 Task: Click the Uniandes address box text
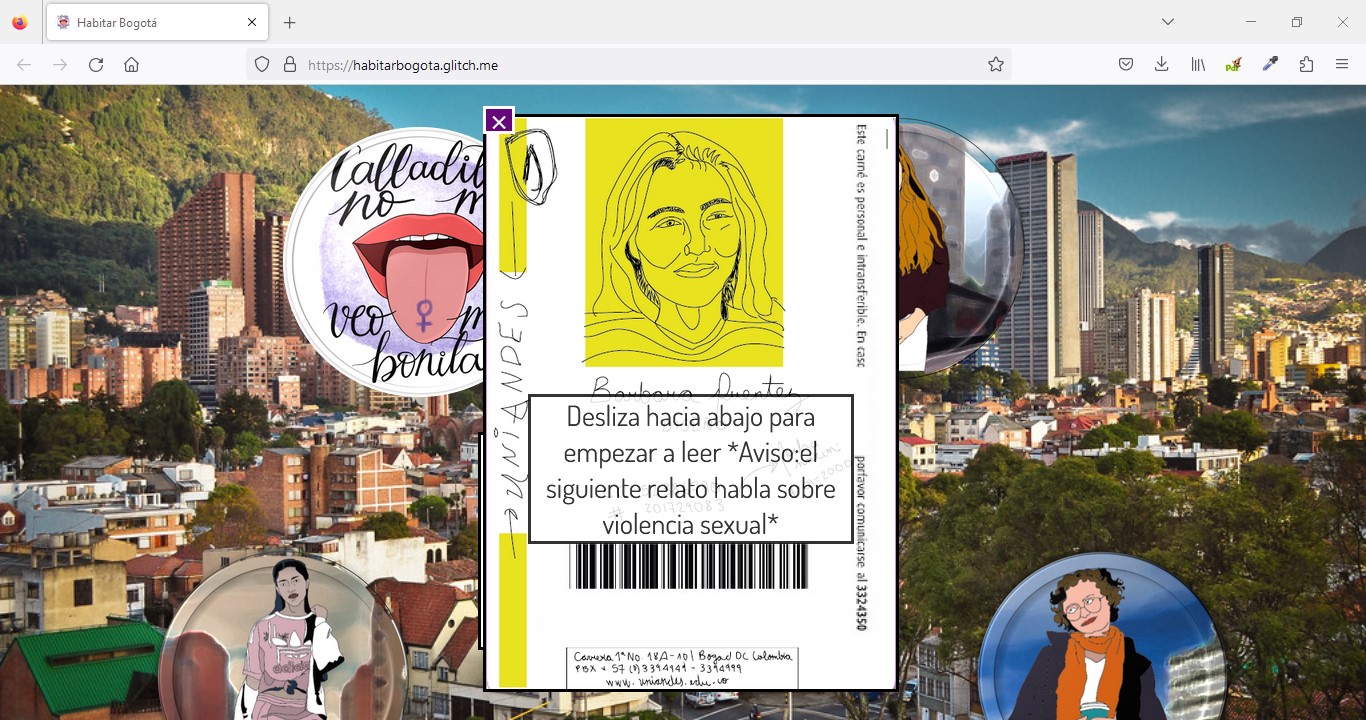[x=682, y=668]
